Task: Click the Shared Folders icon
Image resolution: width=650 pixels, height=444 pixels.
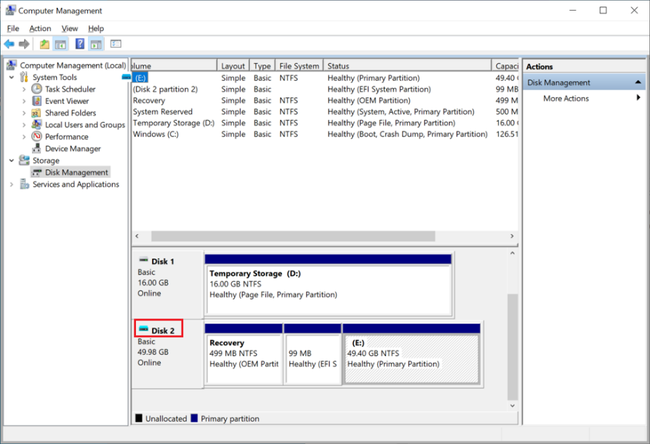Action: [36, 113]
